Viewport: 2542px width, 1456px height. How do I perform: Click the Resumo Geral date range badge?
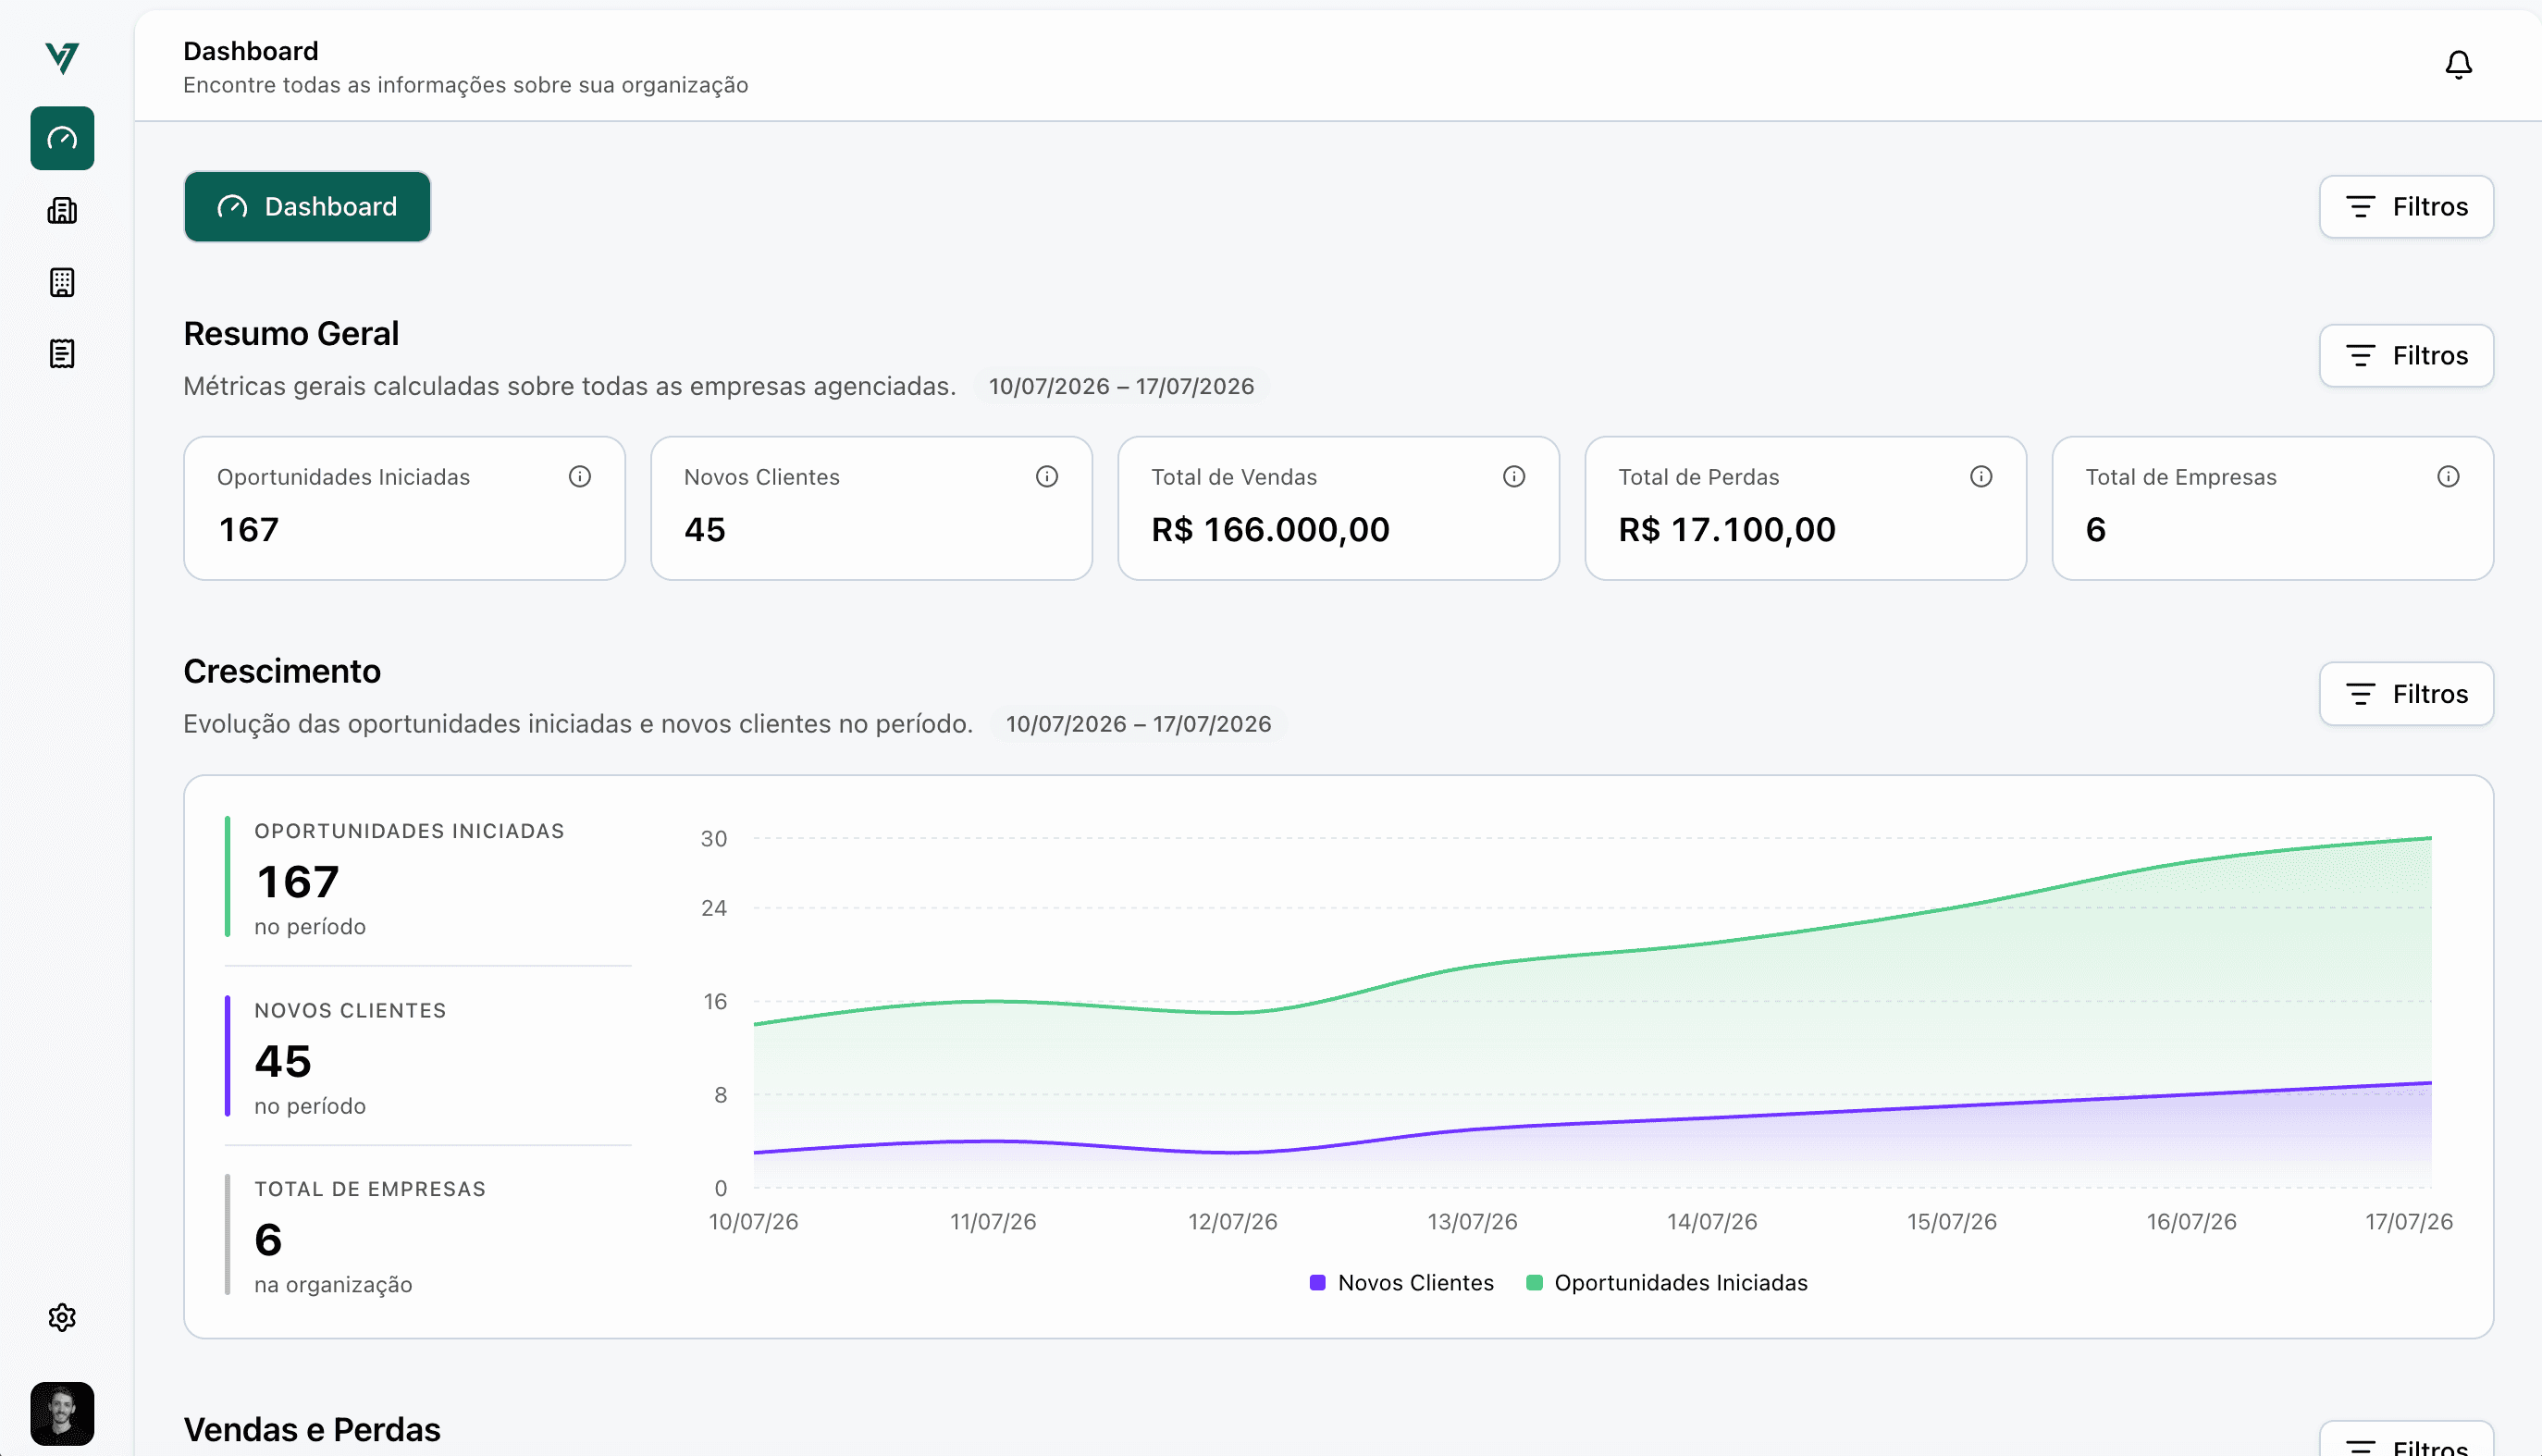pos(1121,387)
